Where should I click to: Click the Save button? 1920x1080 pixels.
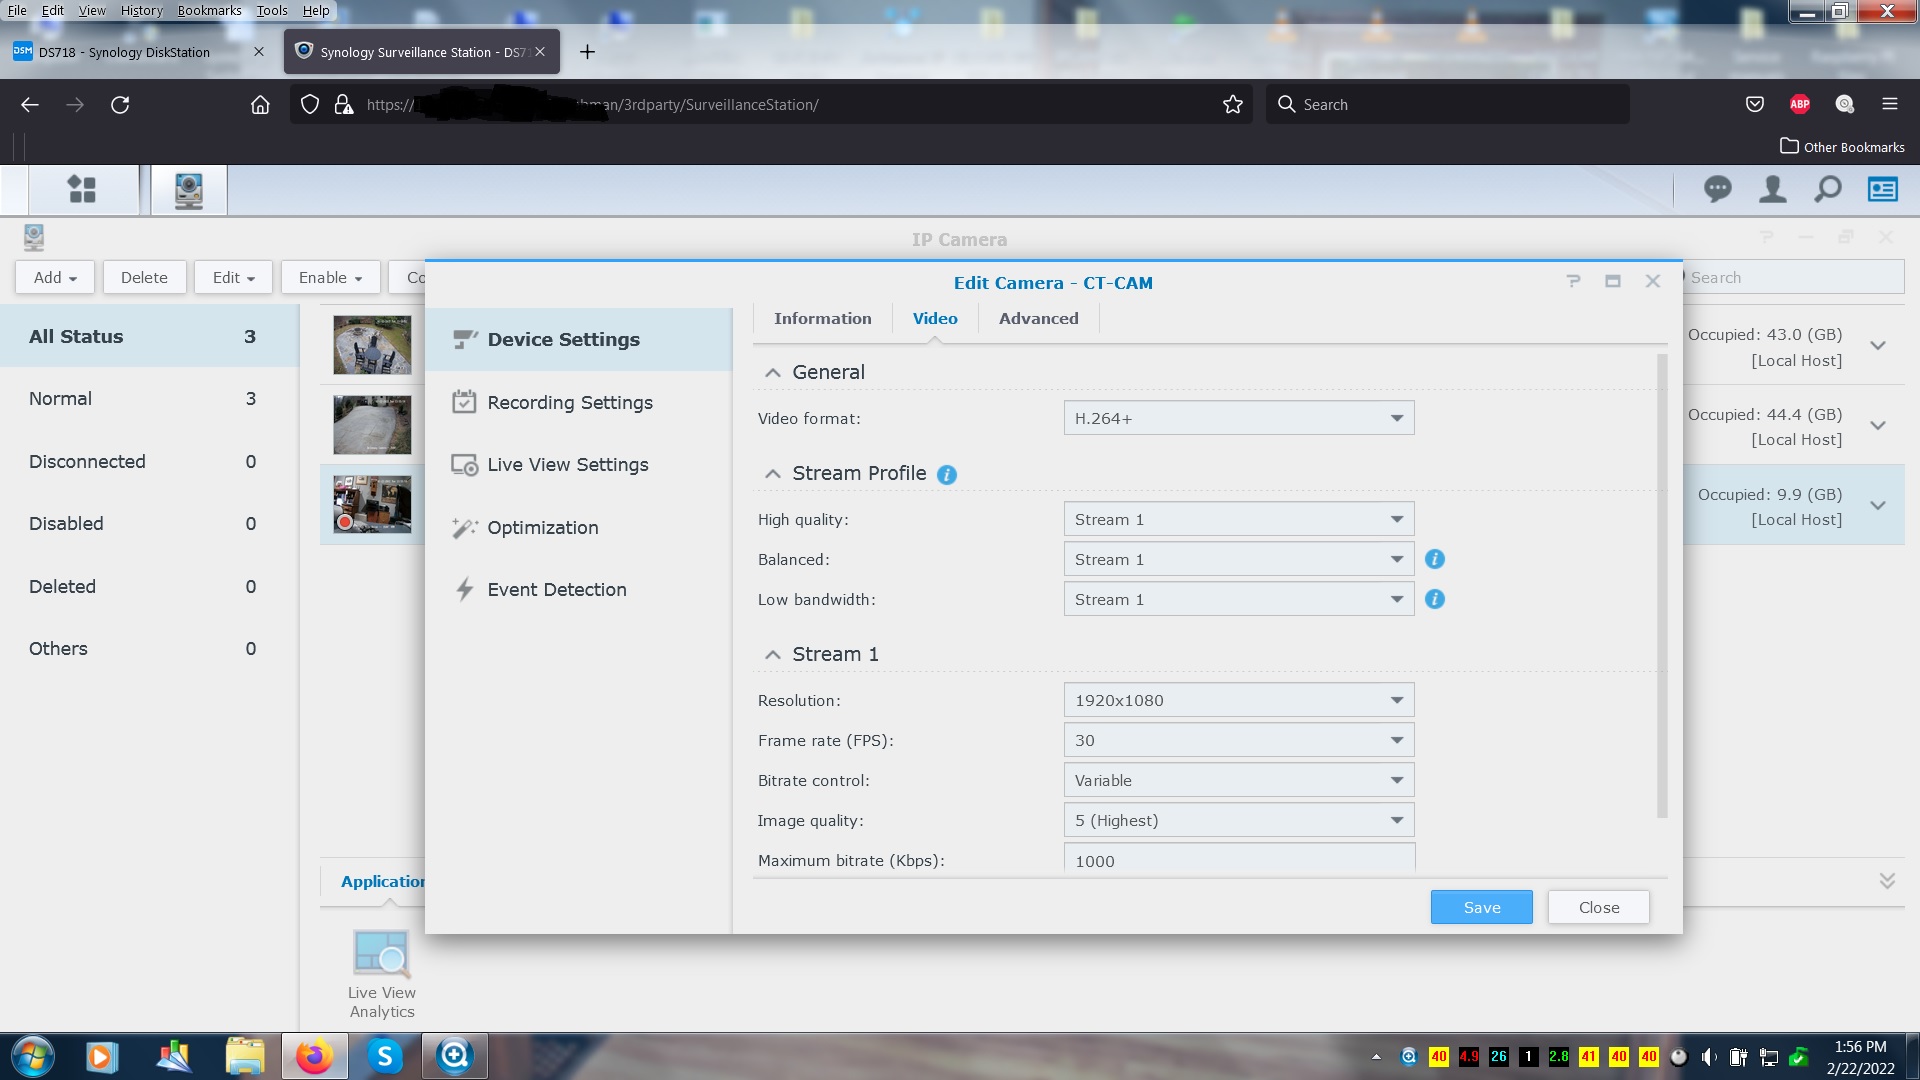pyautogui.click(x=1481, y=907)
